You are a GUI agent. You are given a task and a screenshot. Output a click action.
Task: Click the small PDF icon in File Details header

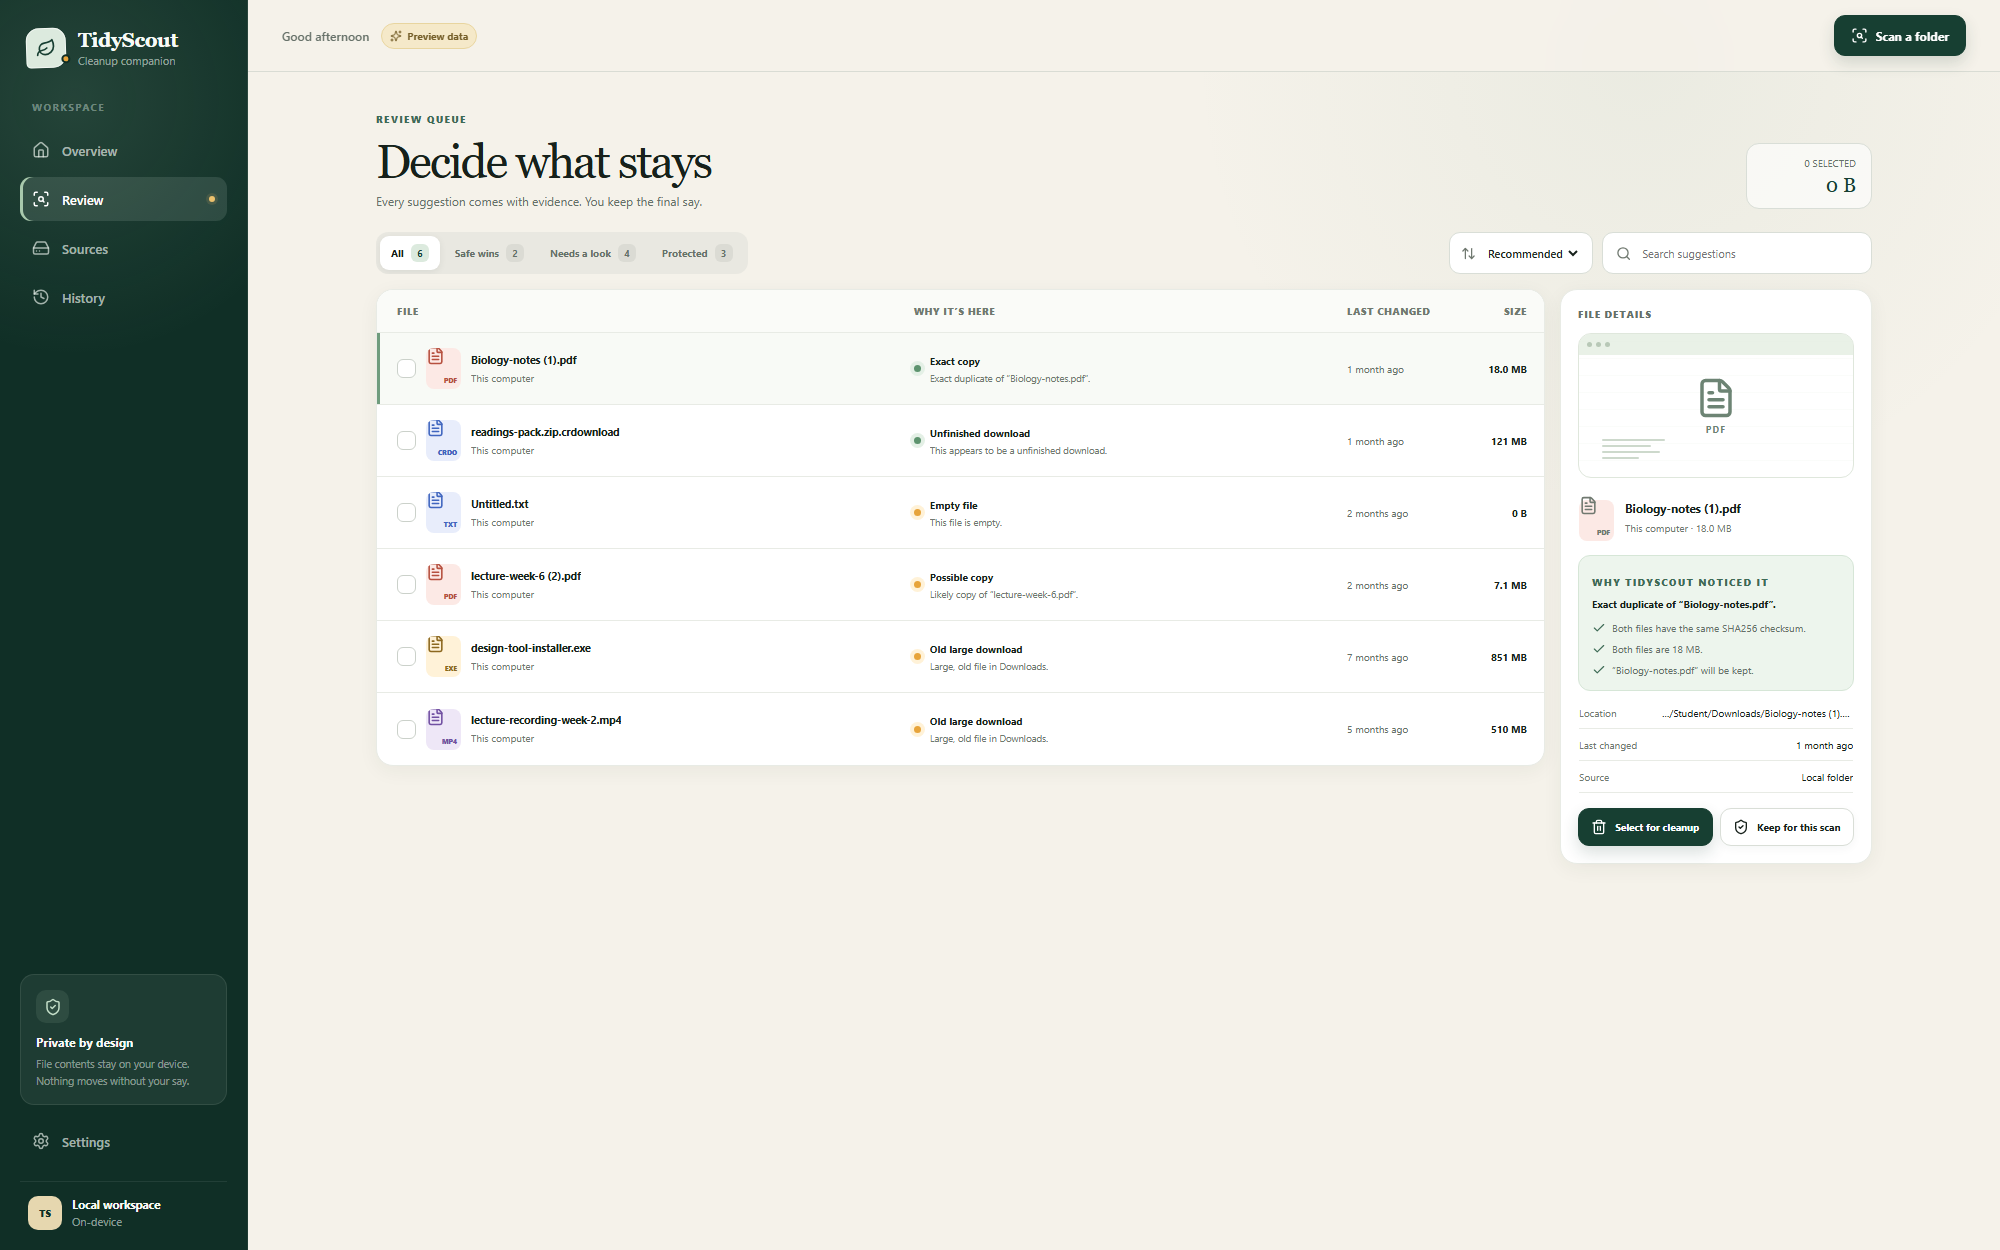pos(1595,518)
